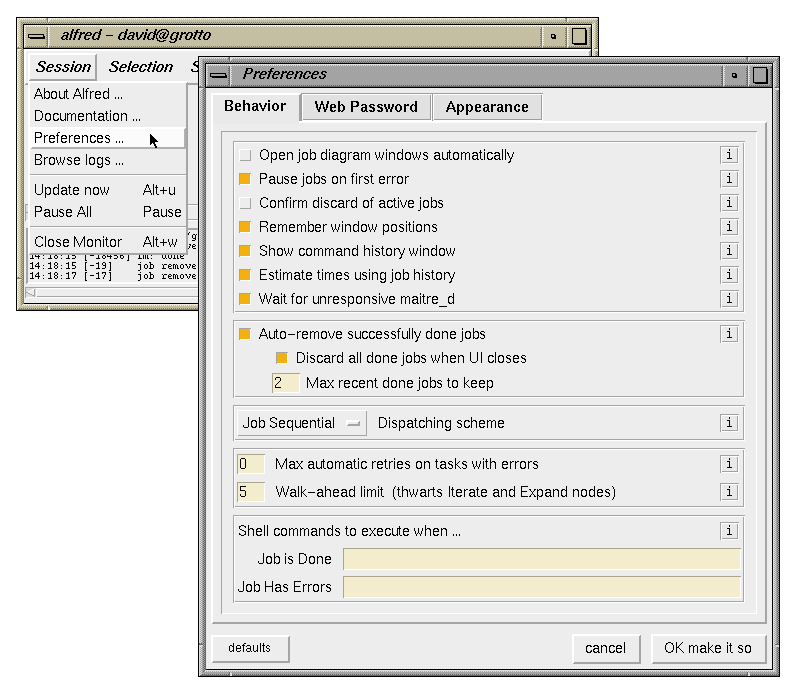The image size is (800, 696).
Task: Choose About Alfred from Session menu
Action: coord(108,94)
